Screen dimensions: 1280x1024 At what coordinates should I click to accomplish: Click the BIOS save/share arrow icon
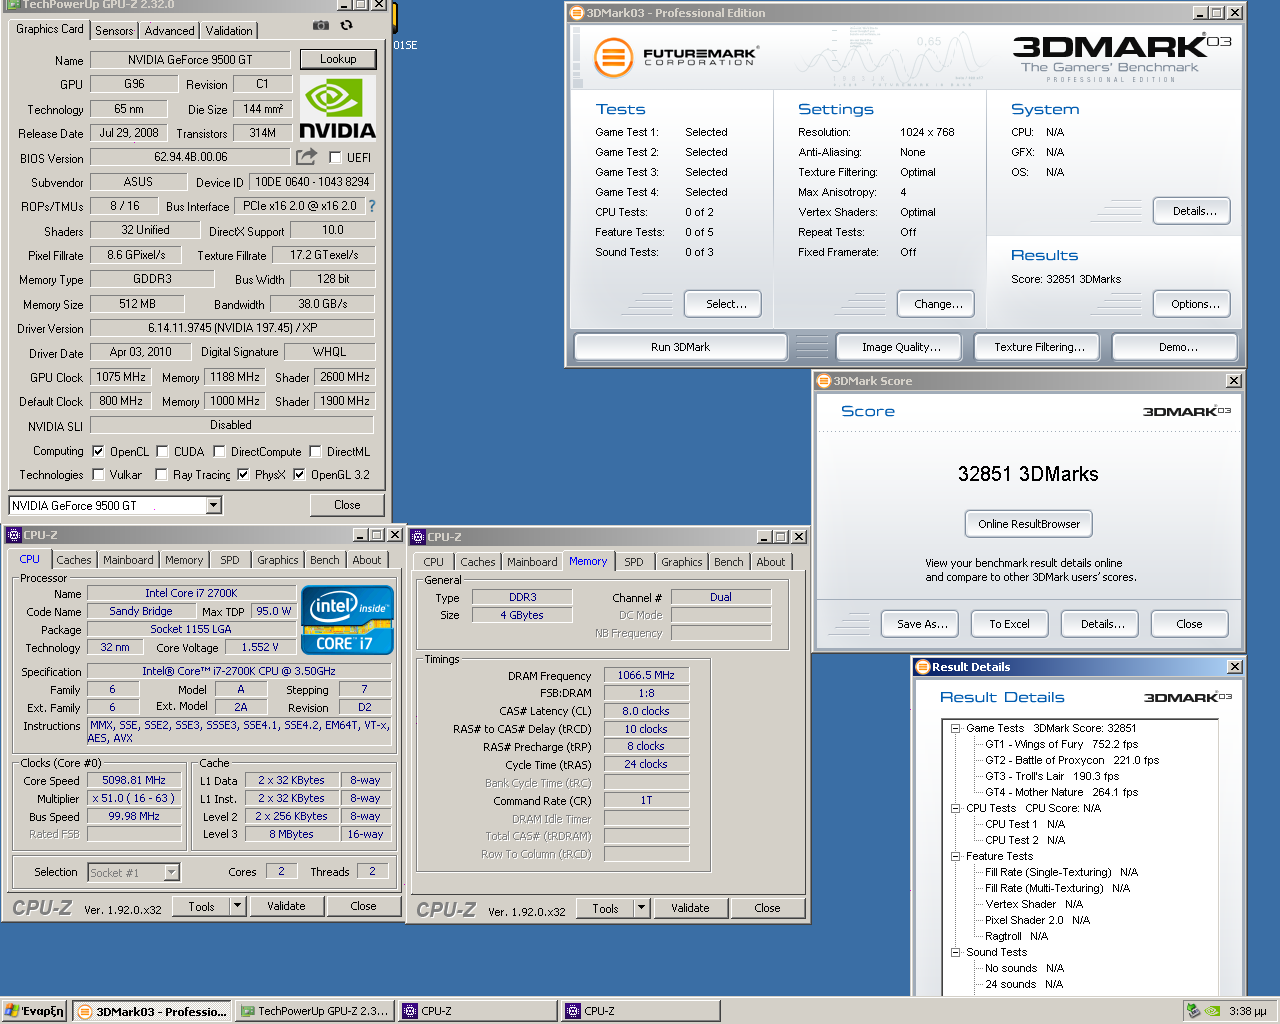[x=306, y=157]
